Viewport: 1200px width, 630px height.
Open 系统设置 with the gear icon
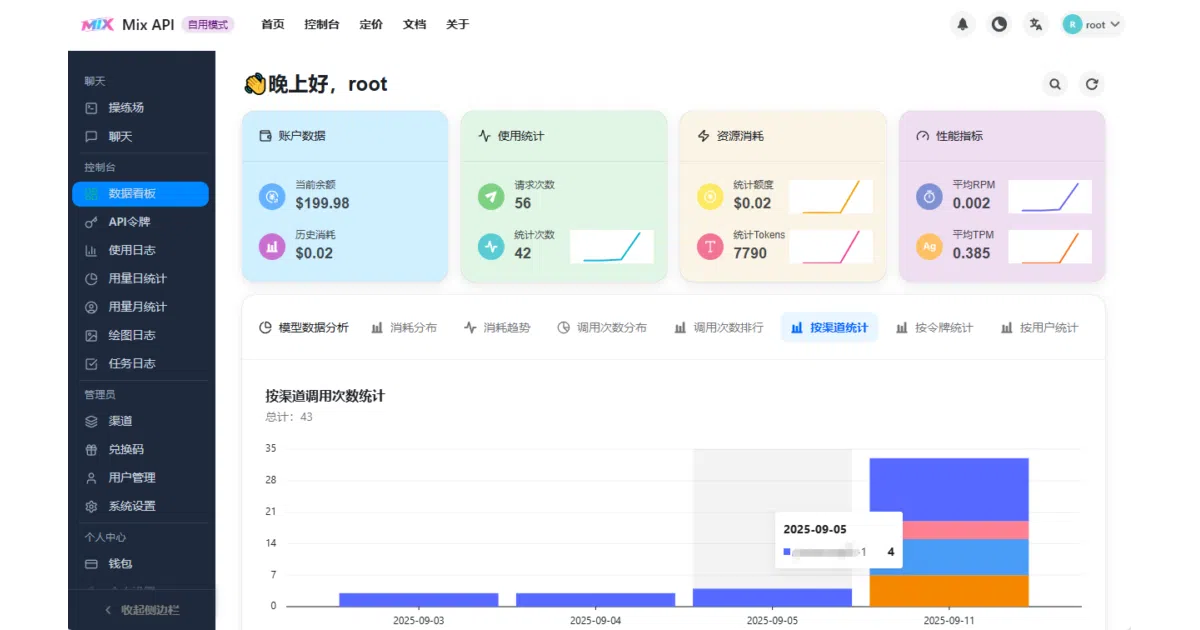point(140,506)
